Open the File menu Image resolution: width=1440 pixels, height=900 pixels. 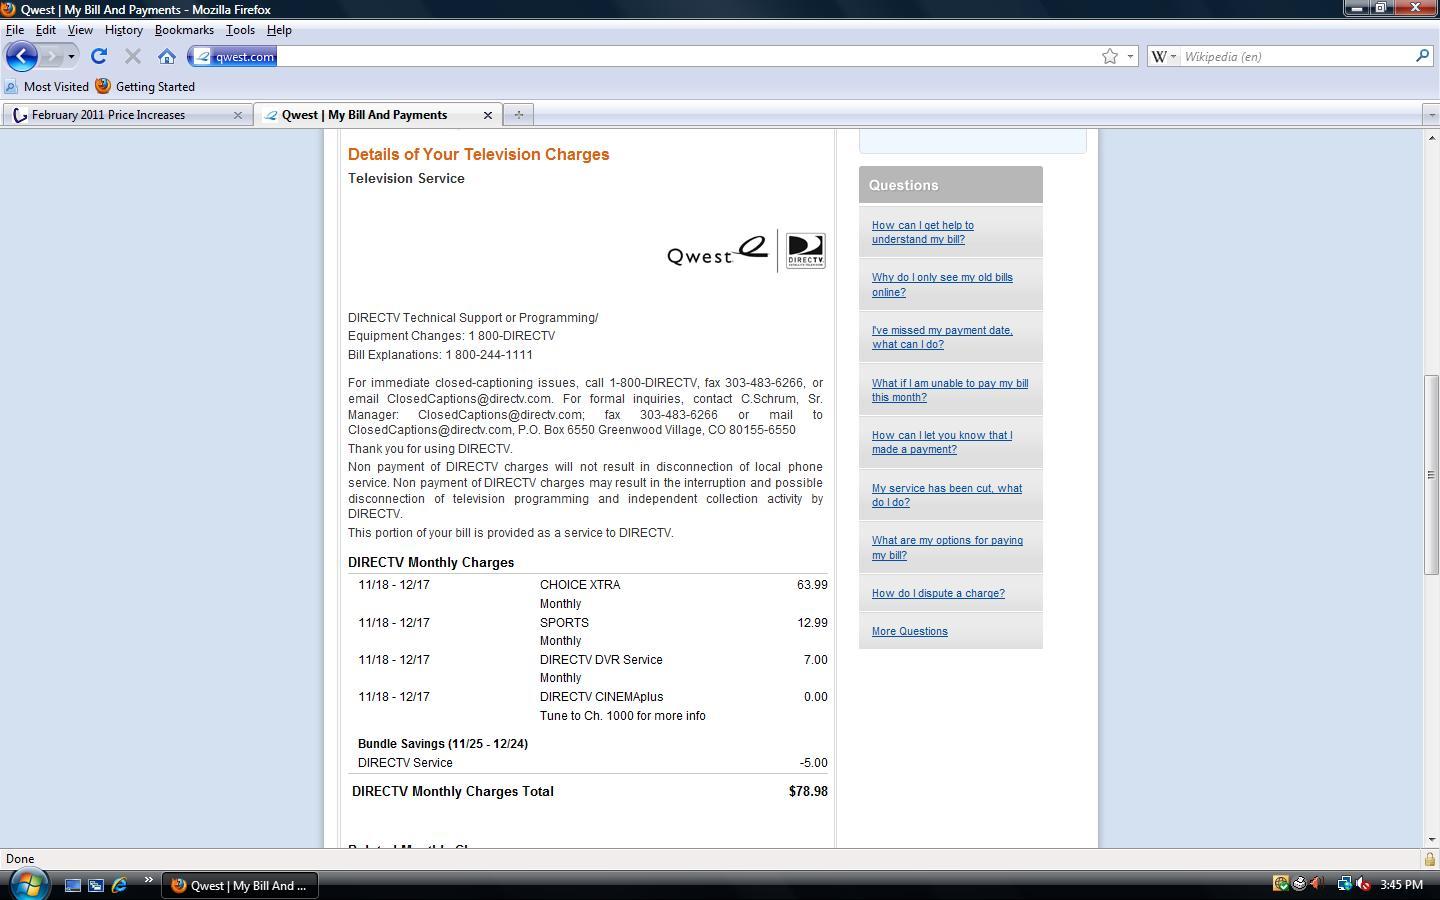pos(15,30)
